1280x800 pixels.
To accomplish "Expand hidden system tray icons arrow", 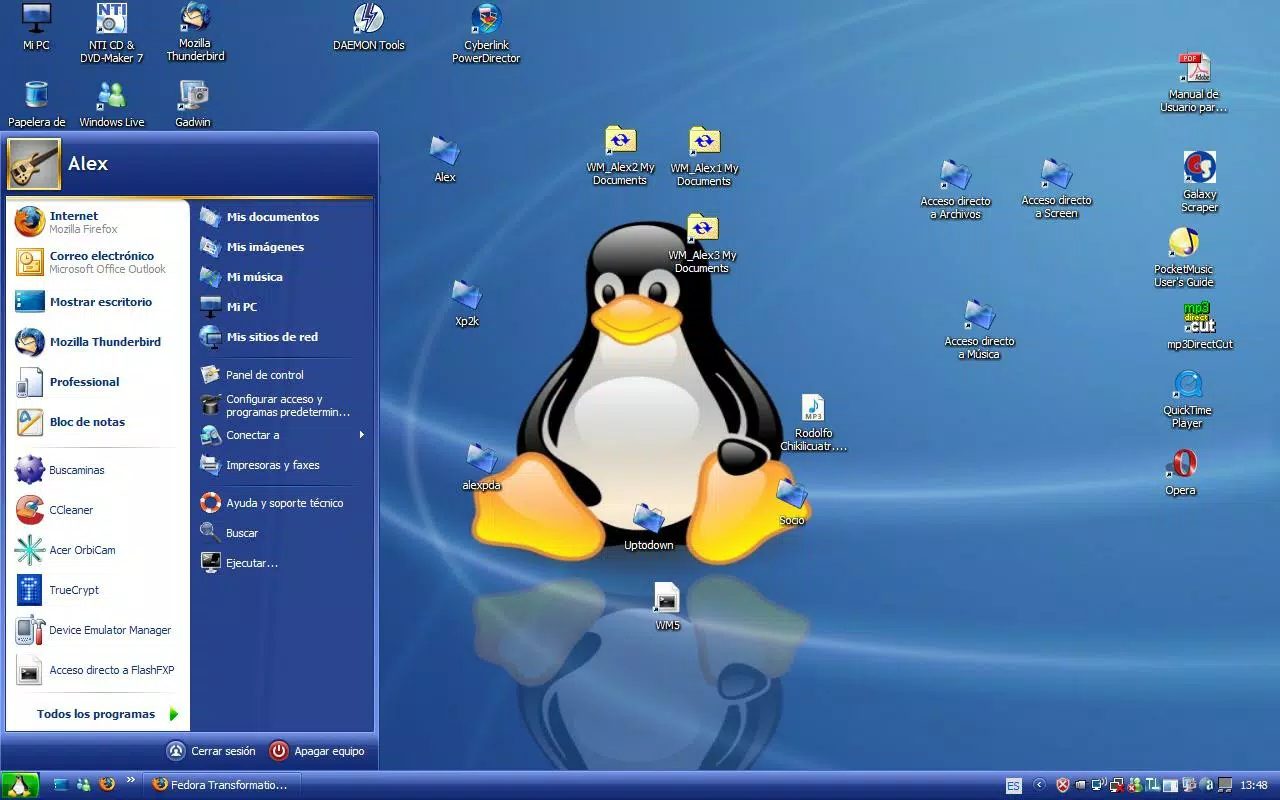I will (1039, 785).
